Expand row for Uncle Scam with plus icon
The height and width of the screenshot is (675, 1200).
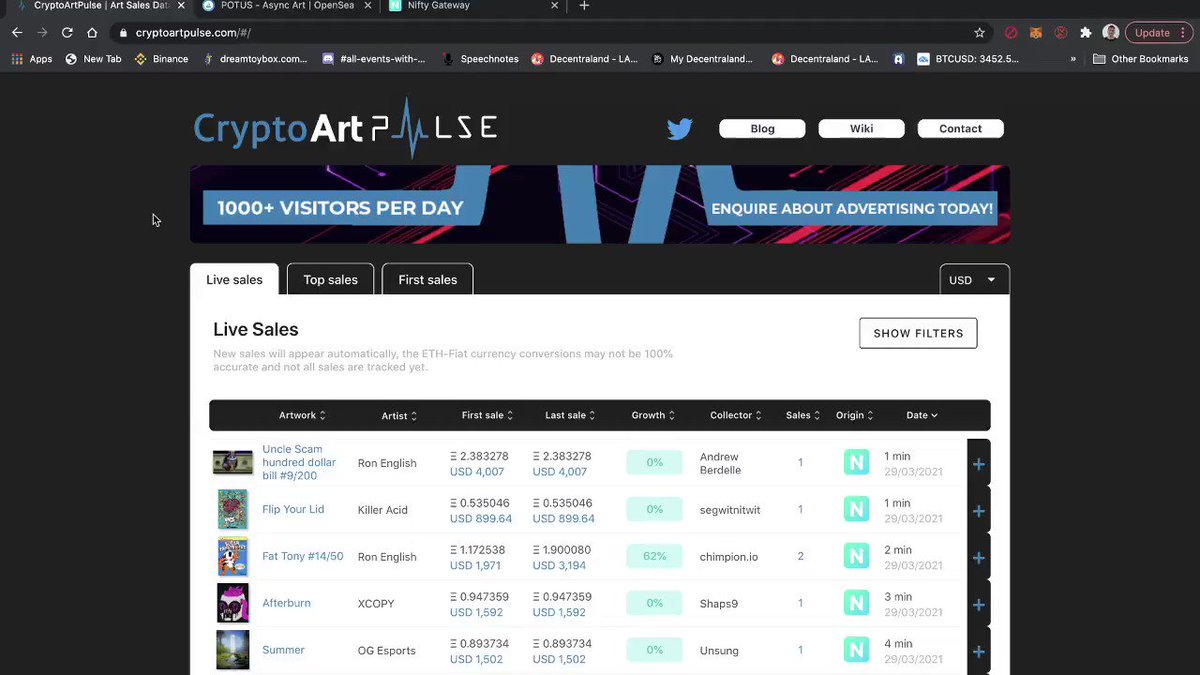(979, 464)
